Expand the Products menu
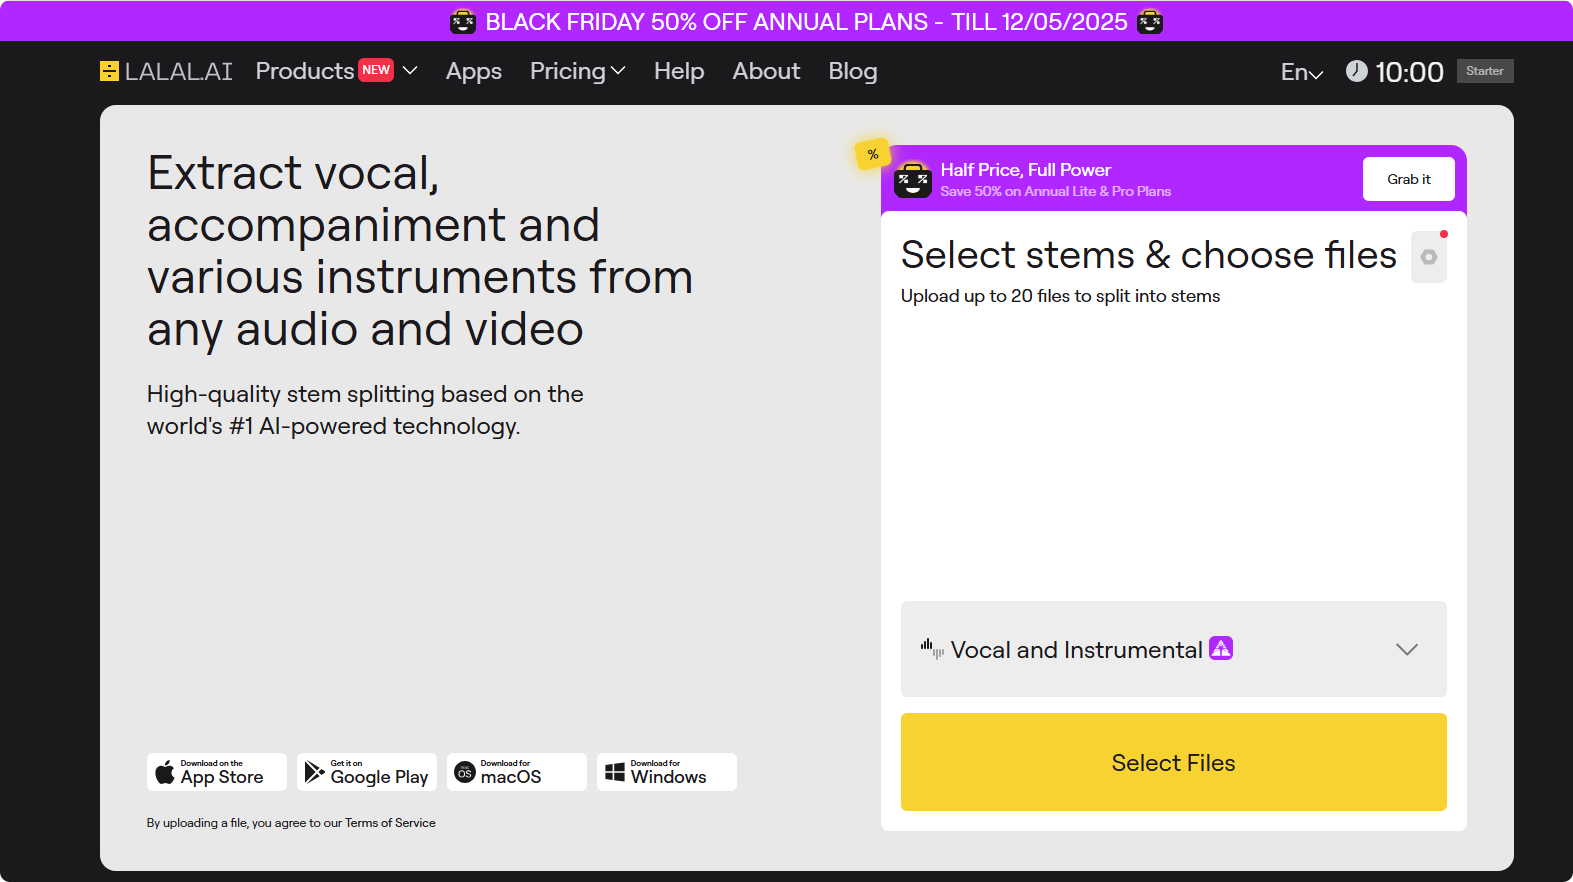 (x=336, y=71)
